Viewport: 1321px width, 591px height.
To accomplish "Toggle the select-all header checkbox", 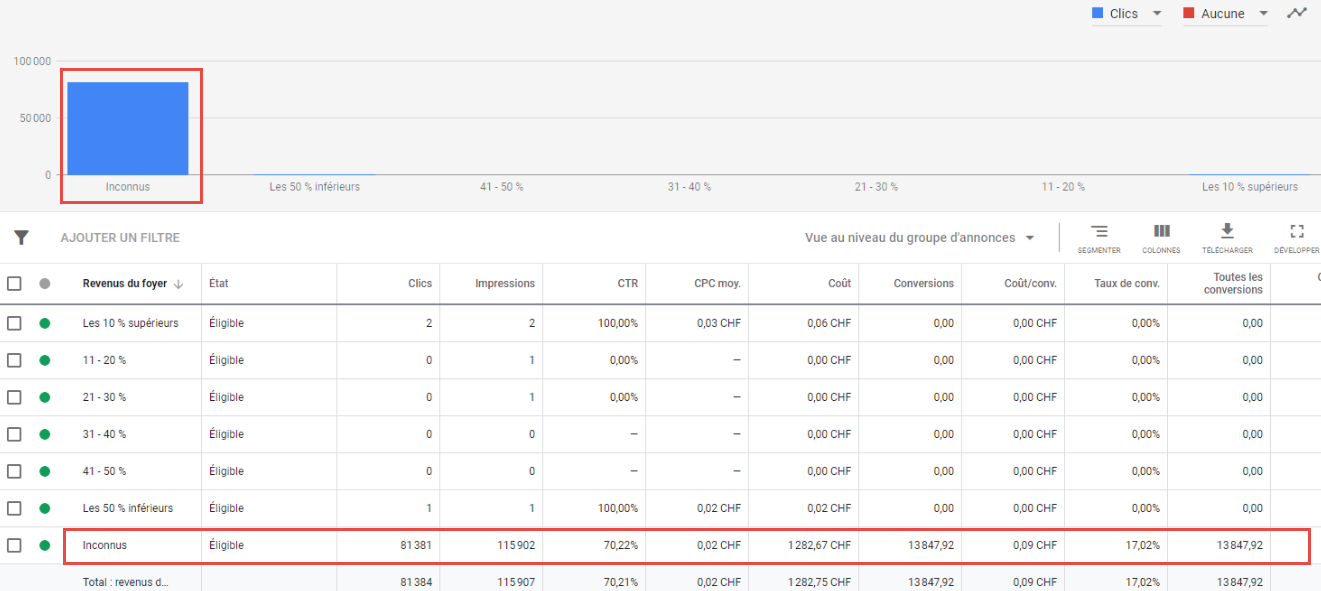I will click(14, 284).
